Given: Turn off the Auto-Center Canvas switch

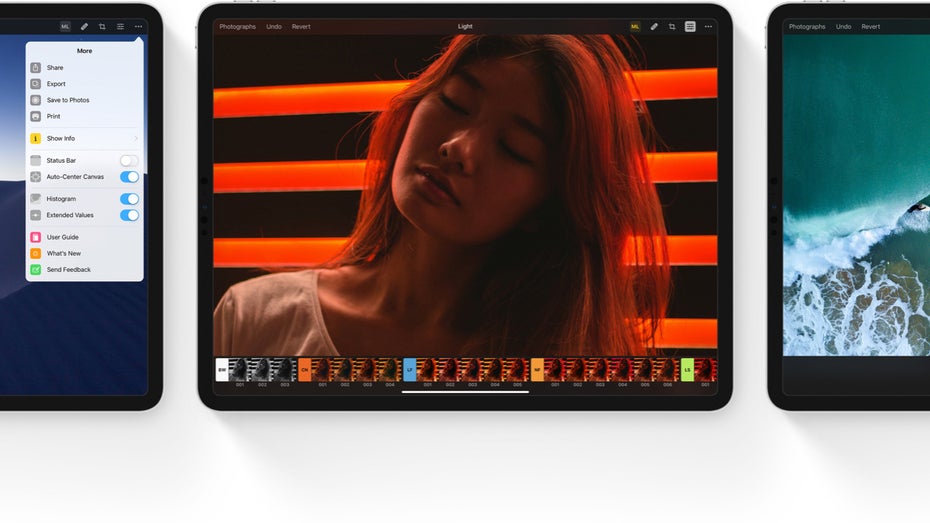Looking at the screenshot, I should [x=129, y=177].
